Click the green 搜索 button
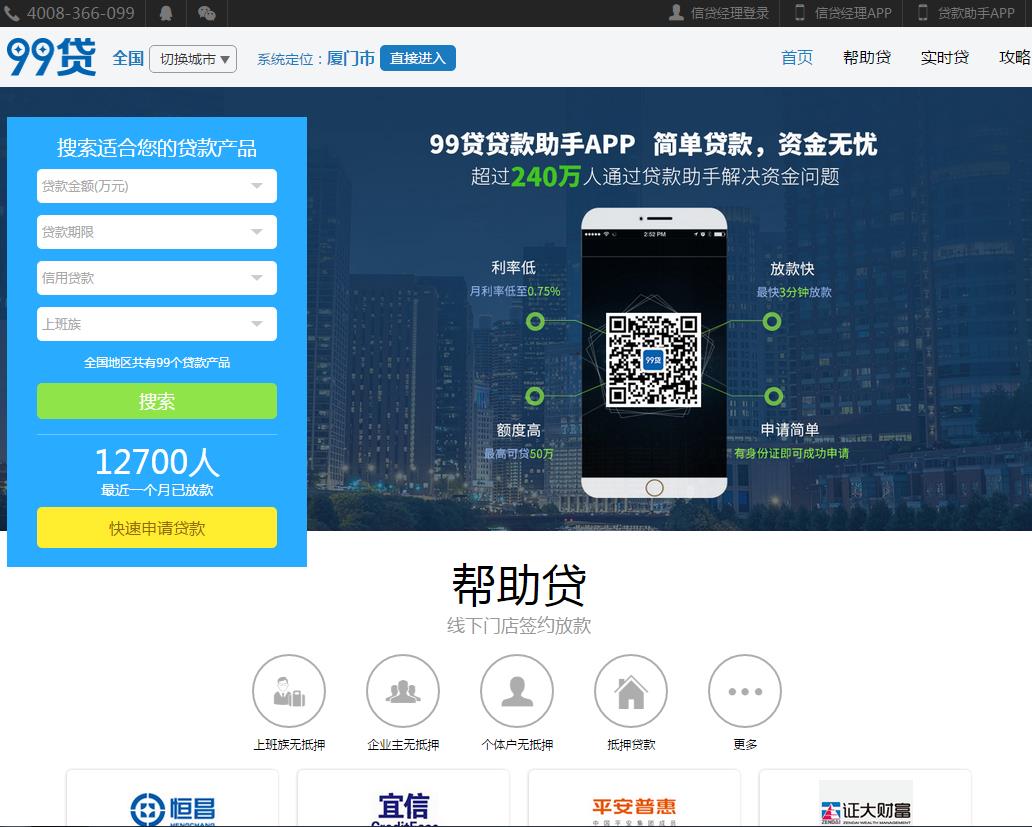This screenshot has width=1032, height=827. [x=157, y=401]
